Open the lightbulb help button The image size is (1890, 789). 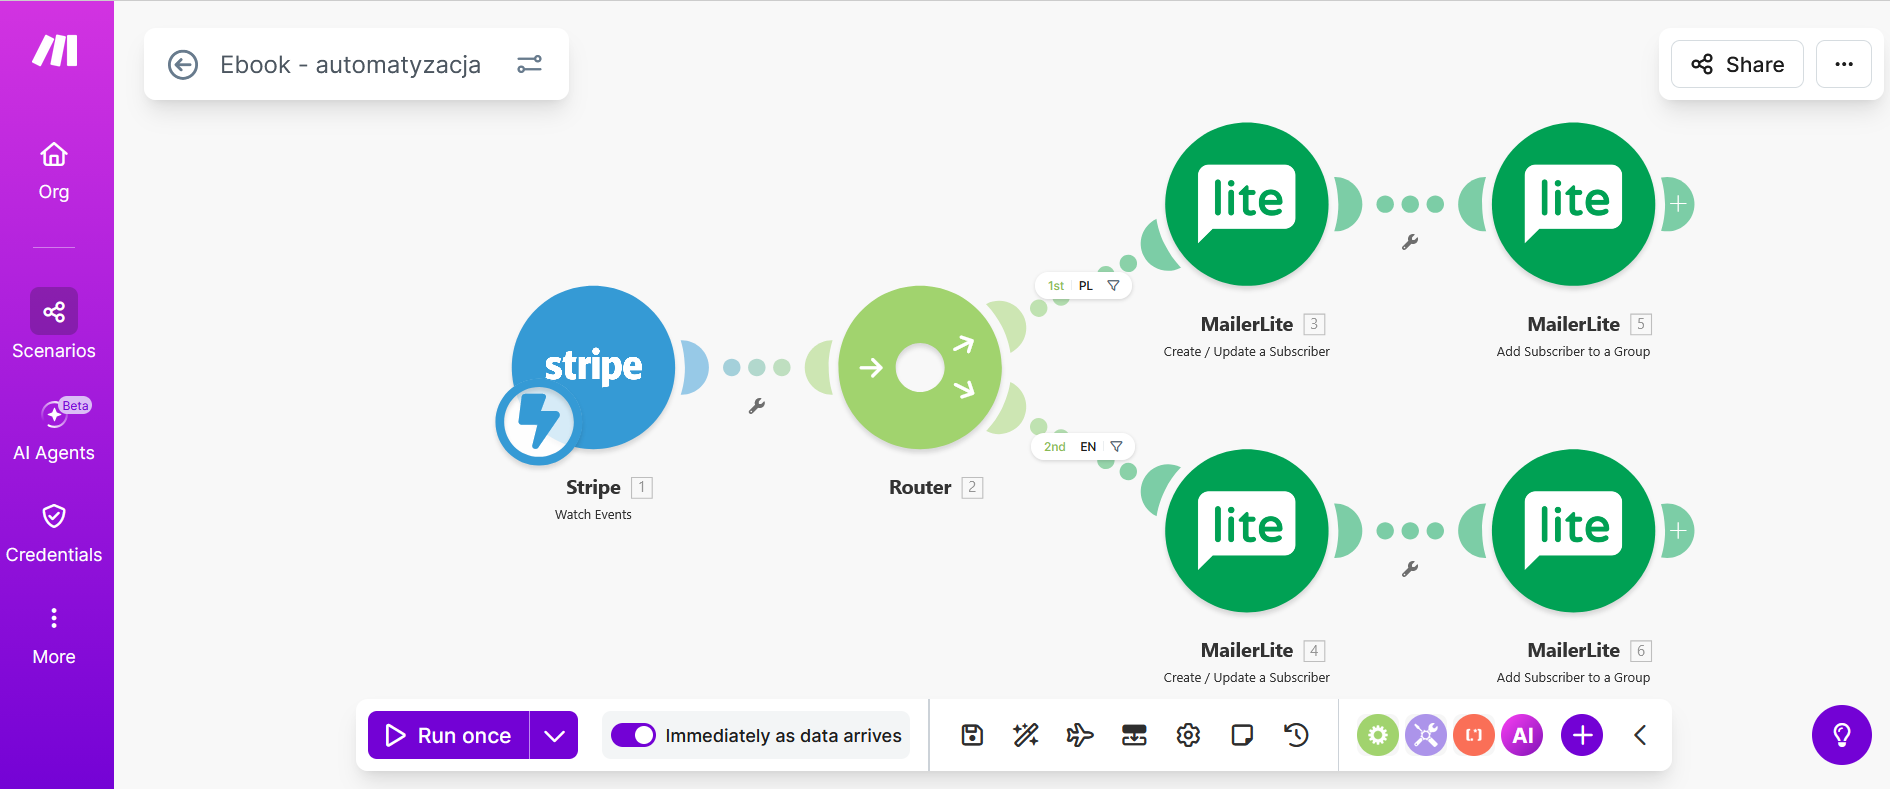pos(1842,735)
